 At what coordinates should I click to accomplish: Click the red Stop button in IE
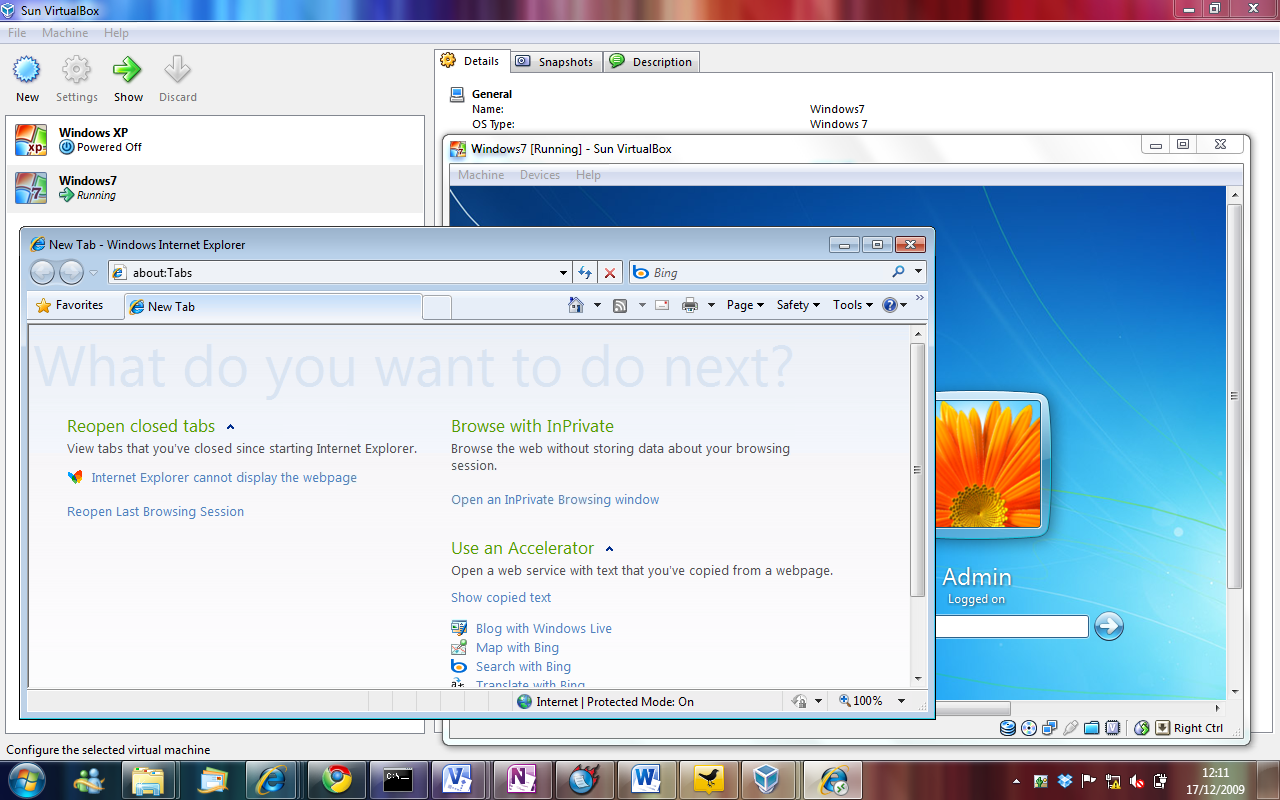click(610, 272)
